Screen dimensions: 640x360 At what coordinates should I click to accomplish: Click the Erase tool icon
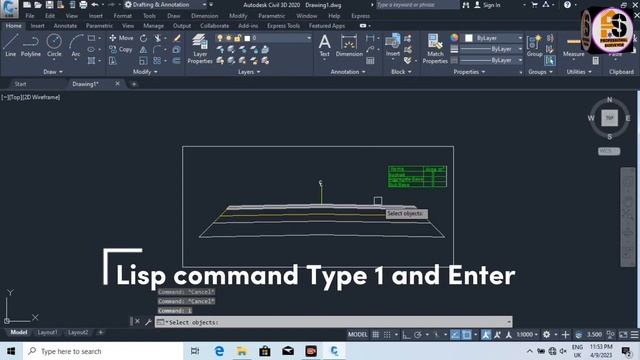pyautogui.click(x=177, y=38)
